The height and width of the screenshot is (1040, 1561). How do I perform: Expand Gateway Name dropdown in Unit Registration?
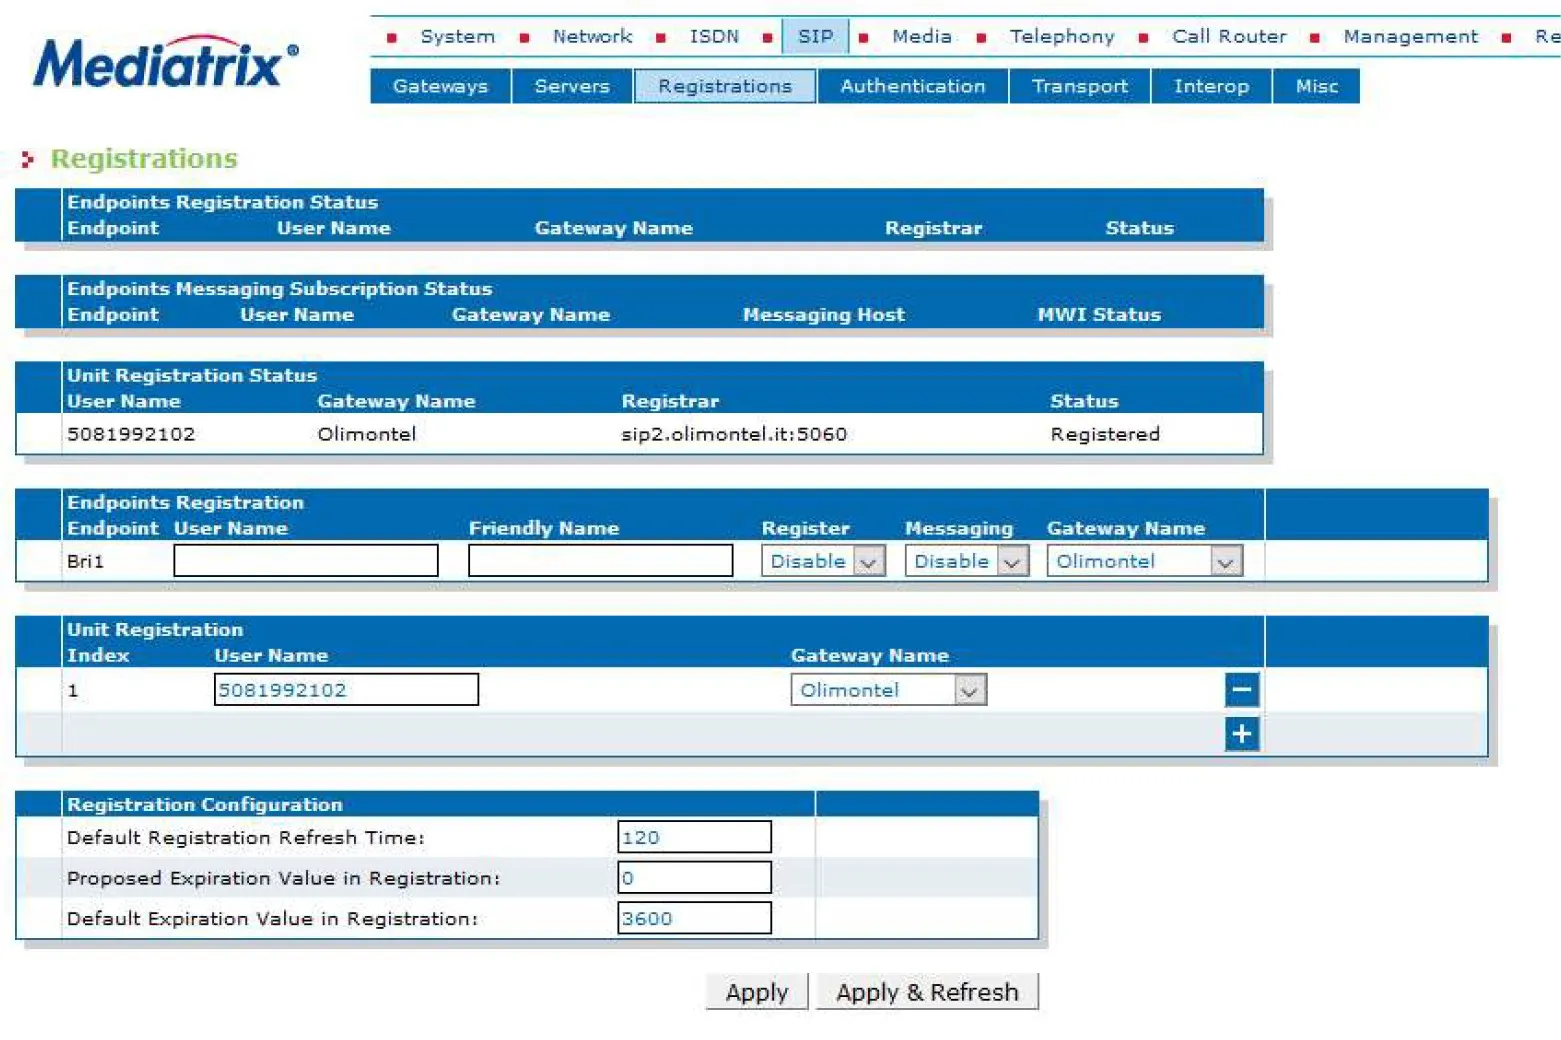tap(888, 690)
